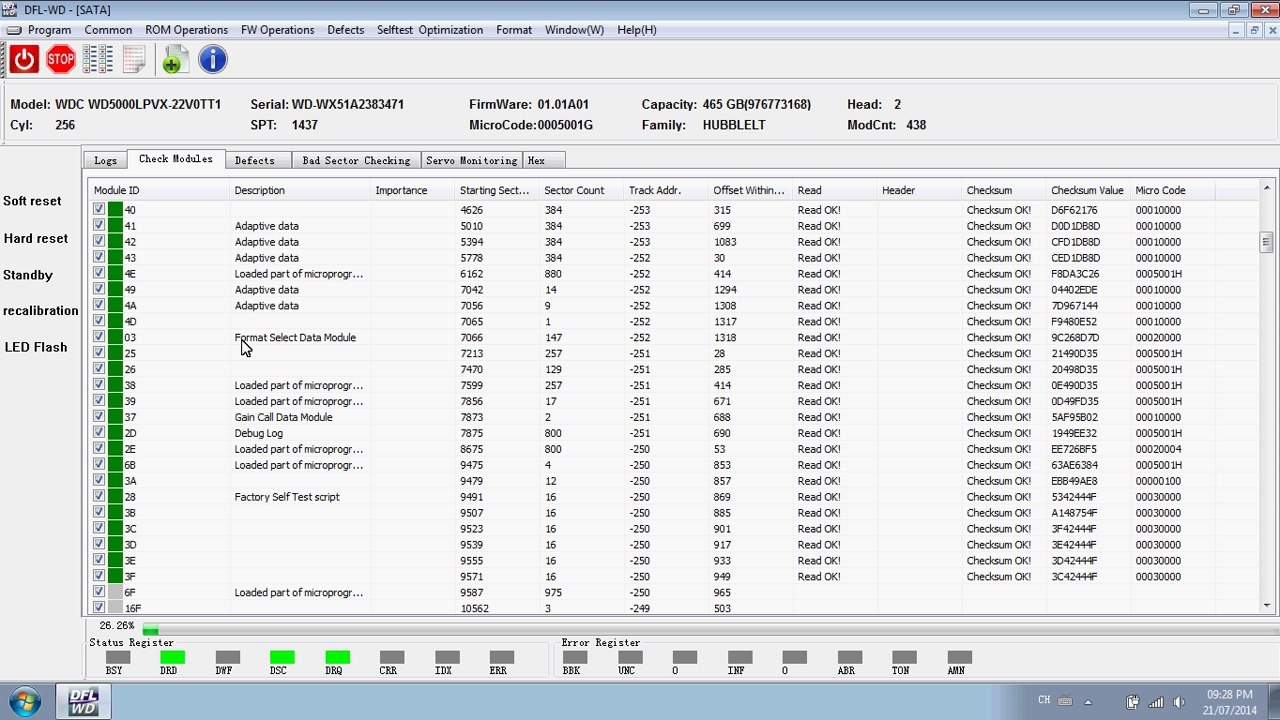The height and width of the screenshot is (720, 1280).
Task: Click the AMN error register indicator
Action: (x=959, y=657)
